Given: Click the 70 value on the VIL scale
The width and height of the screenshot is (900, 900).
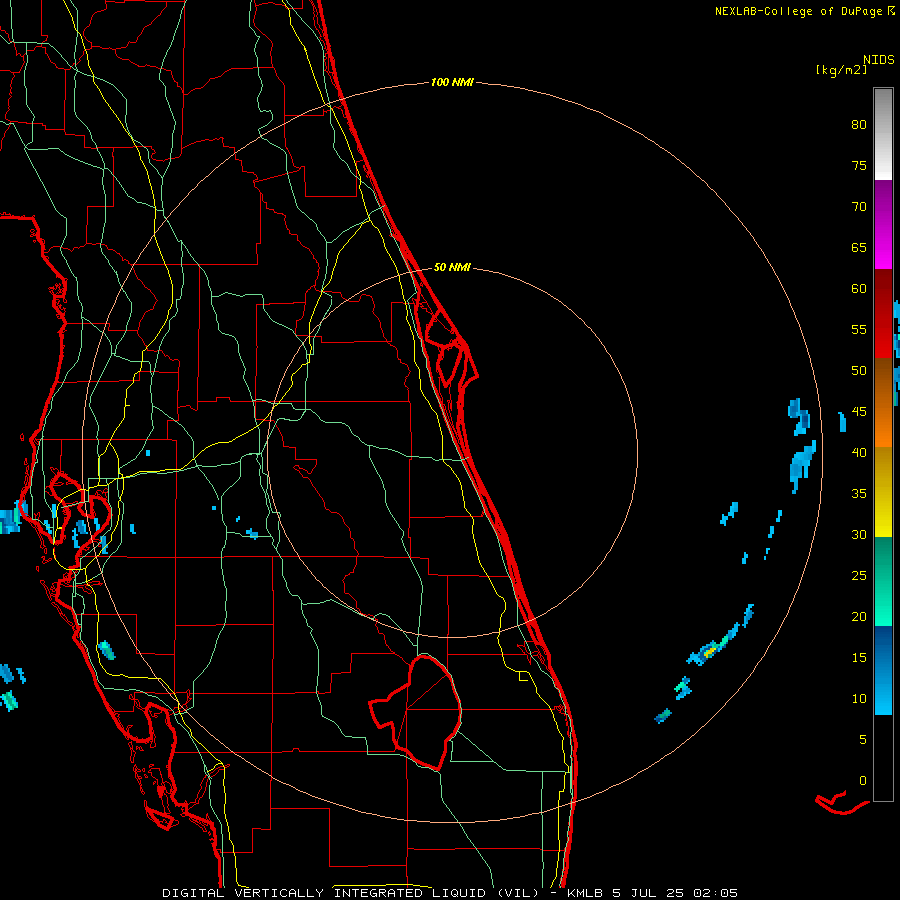Looking at the screenshot, I should pos(859,207).
